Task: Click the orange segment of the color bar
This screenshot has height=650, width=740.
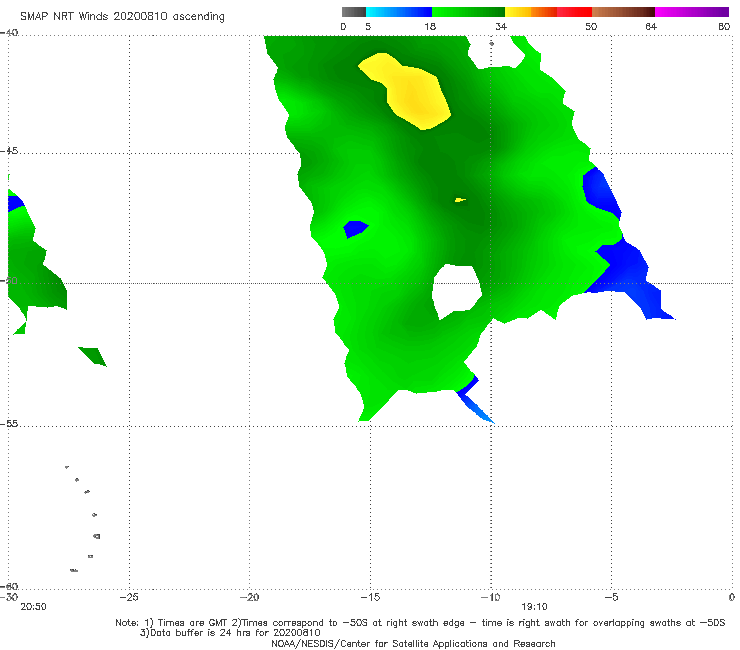Action: (544, 12)
